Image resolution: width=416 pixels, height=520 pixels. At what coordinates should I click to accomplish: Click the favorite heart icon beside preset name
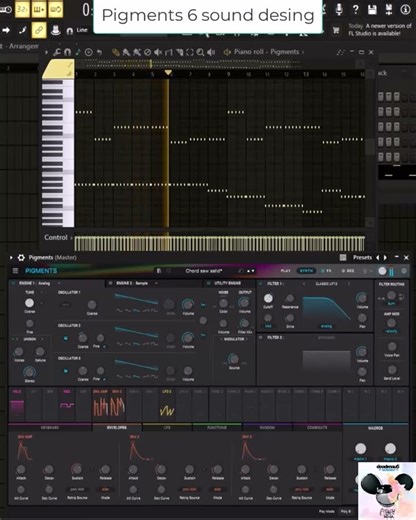pos(169,271)
